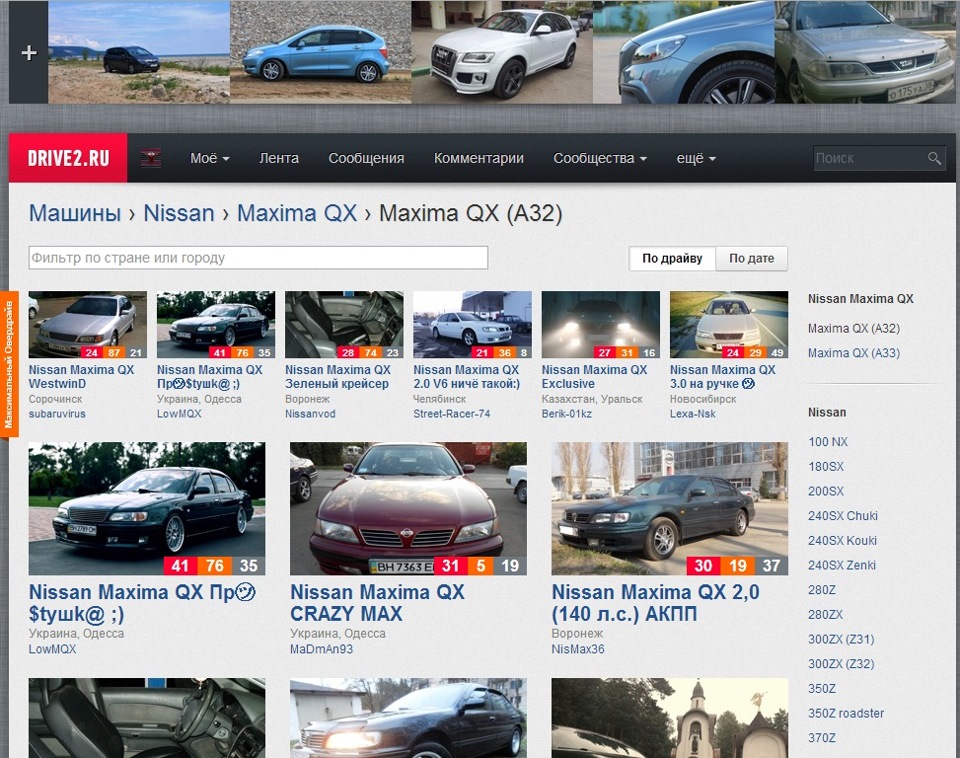Open user Berik-01kz profile
The image size is (960, 758).
click(x=566, y=414)
